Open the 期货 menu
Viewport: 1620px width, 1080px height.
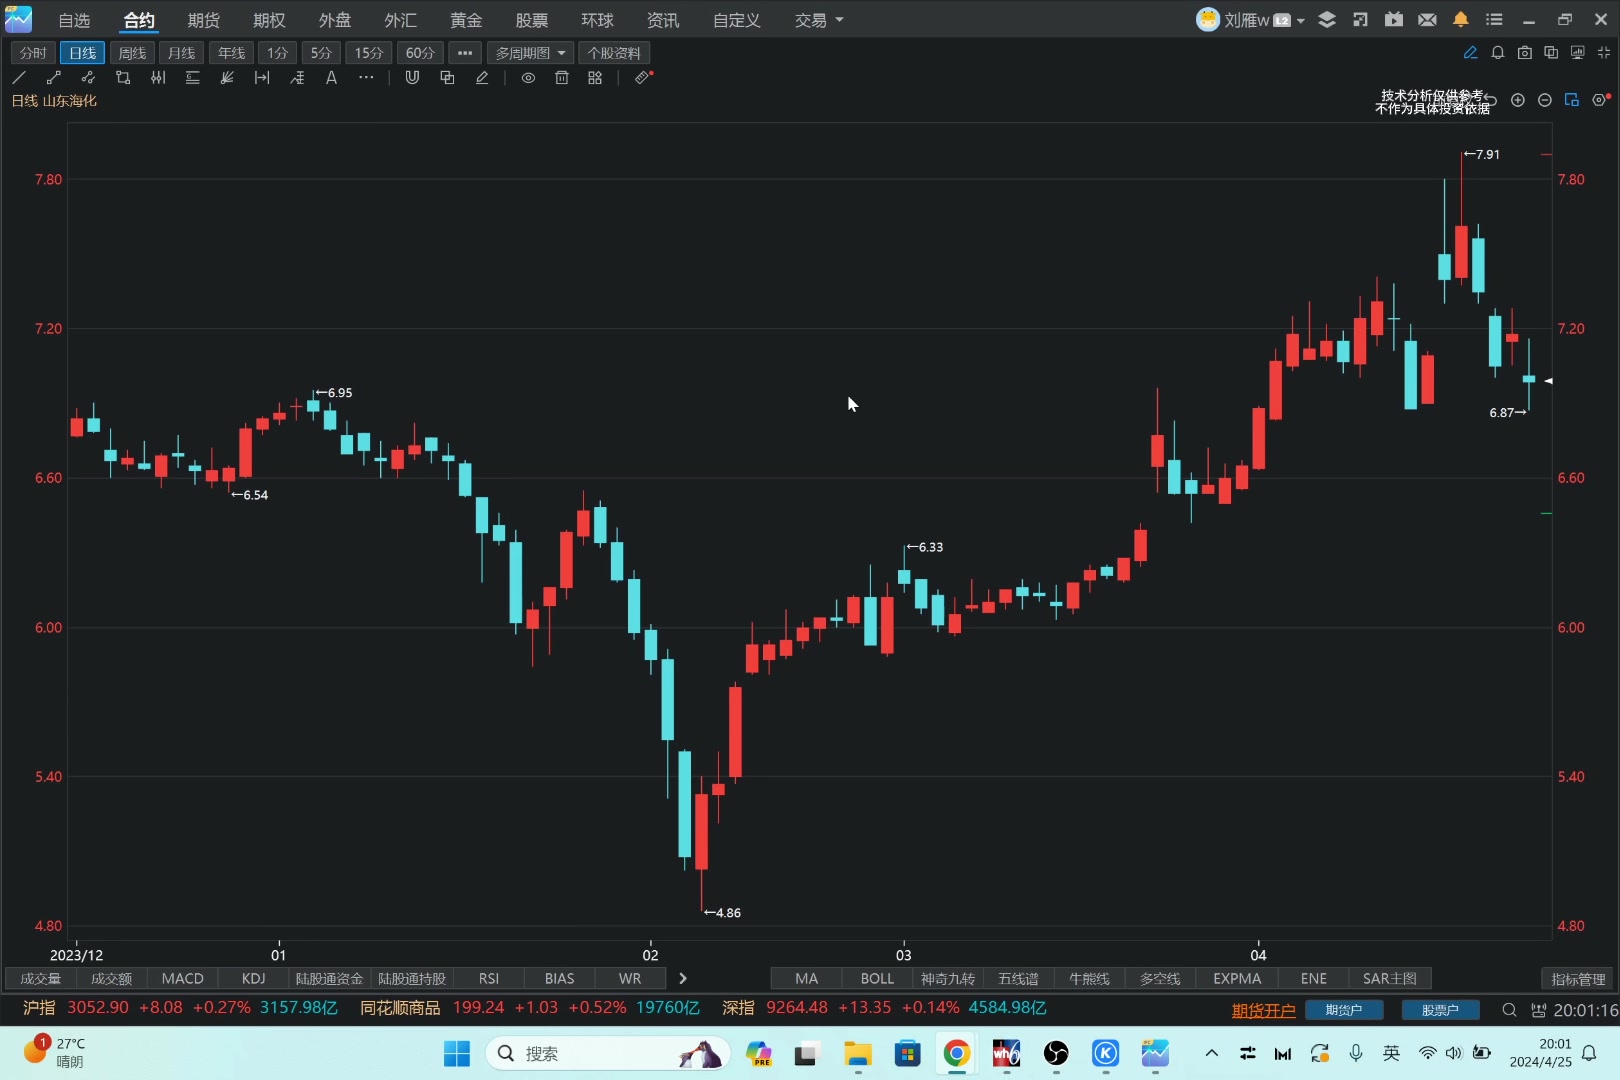pos(203,20)
